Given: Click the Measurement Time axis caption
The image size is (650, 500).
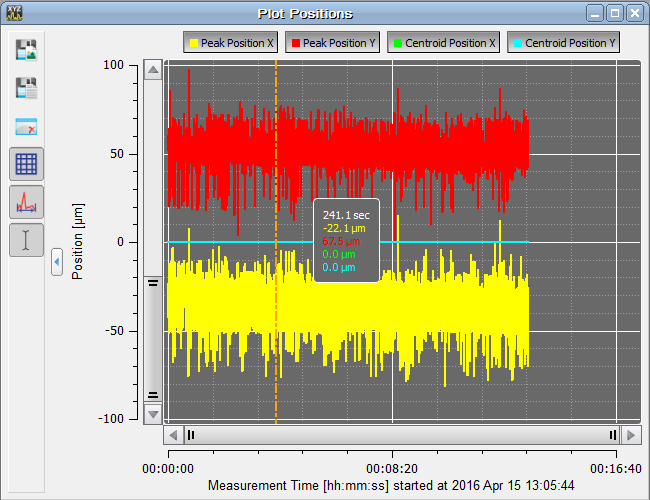Looking at the screenshot, I should (x=391, y=485).
